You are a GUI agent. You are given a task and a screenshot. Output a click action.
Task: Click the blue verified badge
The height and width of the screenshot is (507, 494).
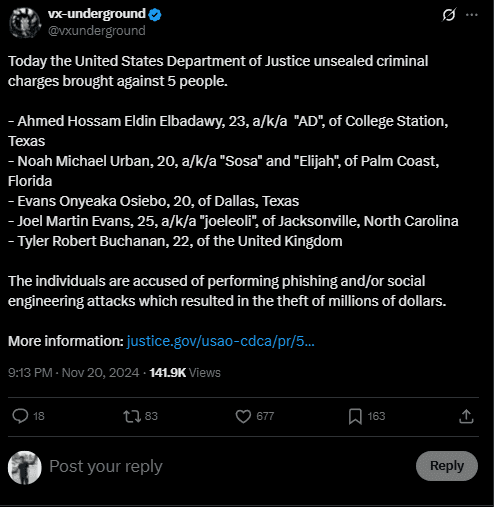coord(155,15)
